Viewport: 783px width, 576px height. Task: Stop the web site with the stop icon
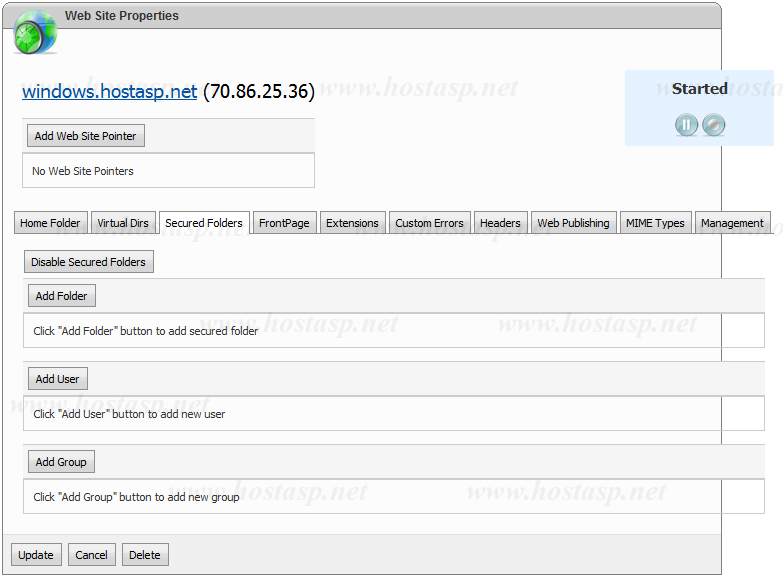point(713,125)
